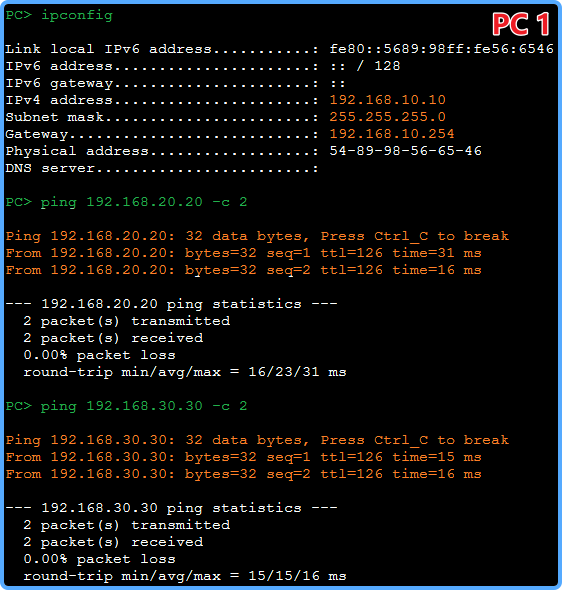The width and height of the screenshot is (562, 590).
Task: Click the IPv4 address 192.168.10.10
Action: (x=387, y=100)
